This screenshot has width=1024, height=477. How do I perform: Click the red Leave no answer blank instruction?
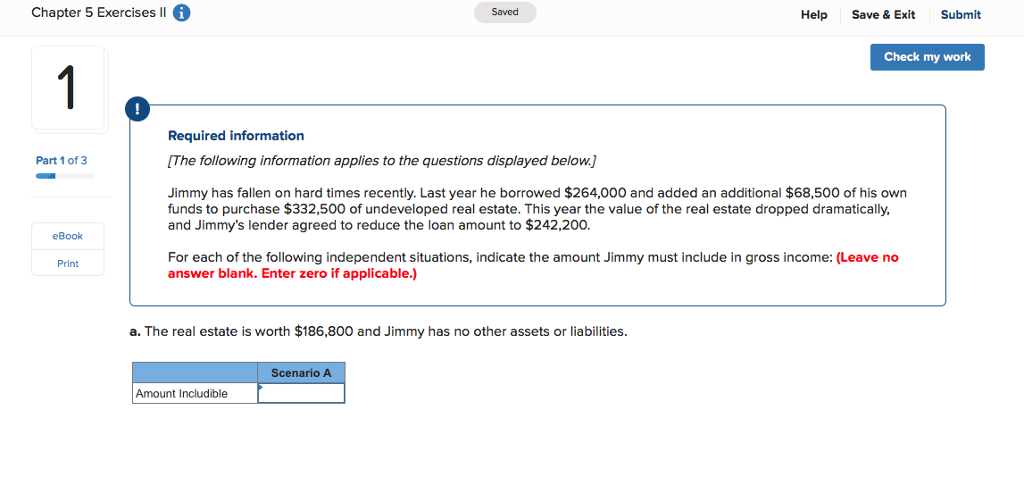coord(533,265)
